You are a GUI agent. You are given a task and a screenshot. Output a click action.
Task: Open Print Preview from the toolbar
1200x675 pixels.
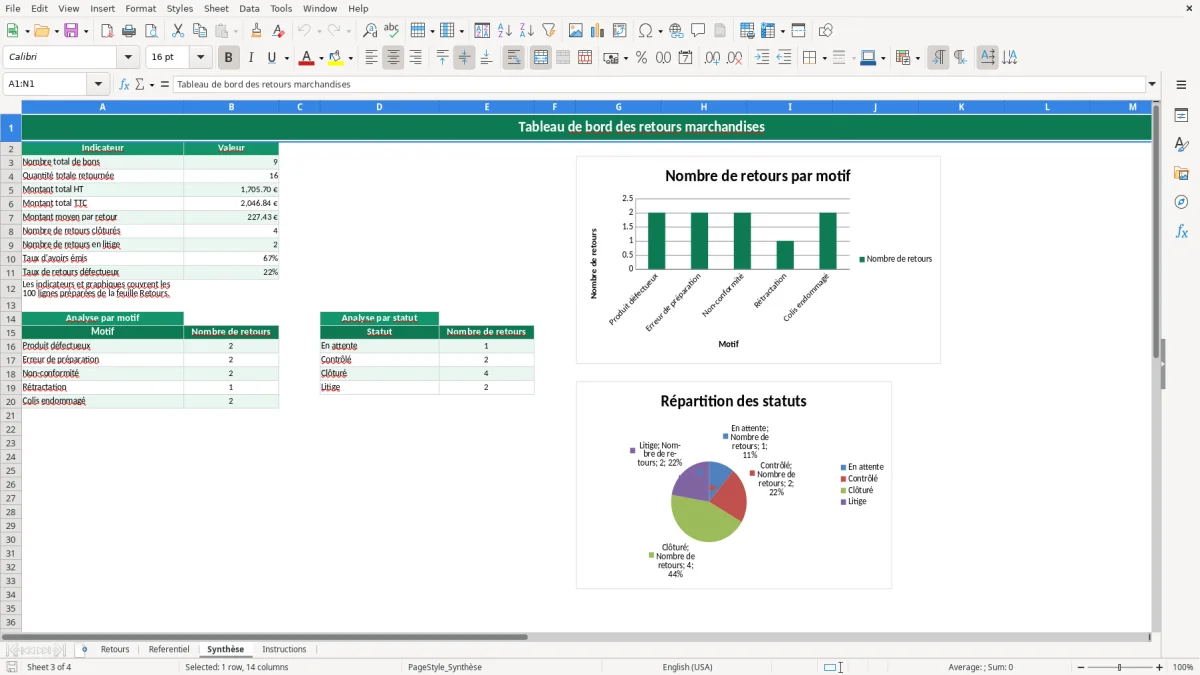click(x=151, y=31)
